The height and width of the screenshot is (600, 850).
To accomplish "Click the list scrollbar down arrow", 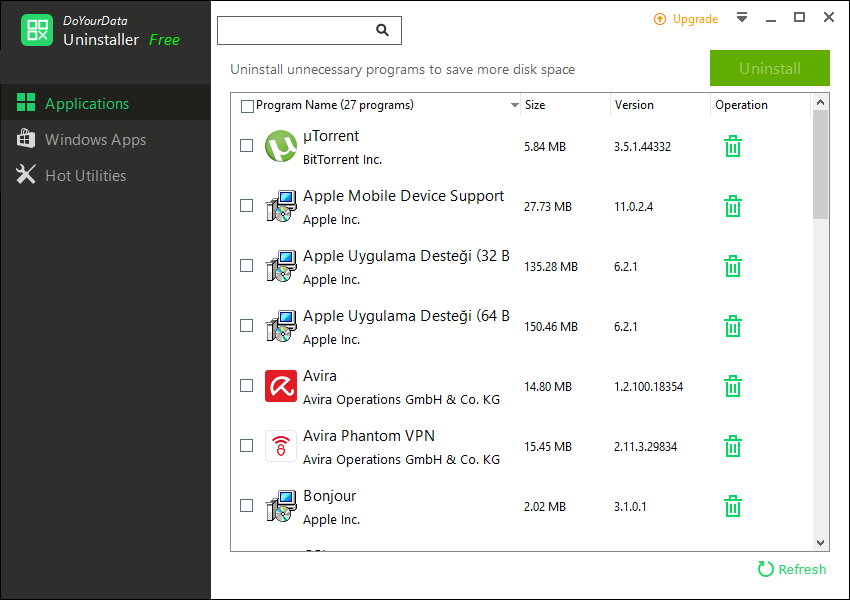I will [820, 543].
